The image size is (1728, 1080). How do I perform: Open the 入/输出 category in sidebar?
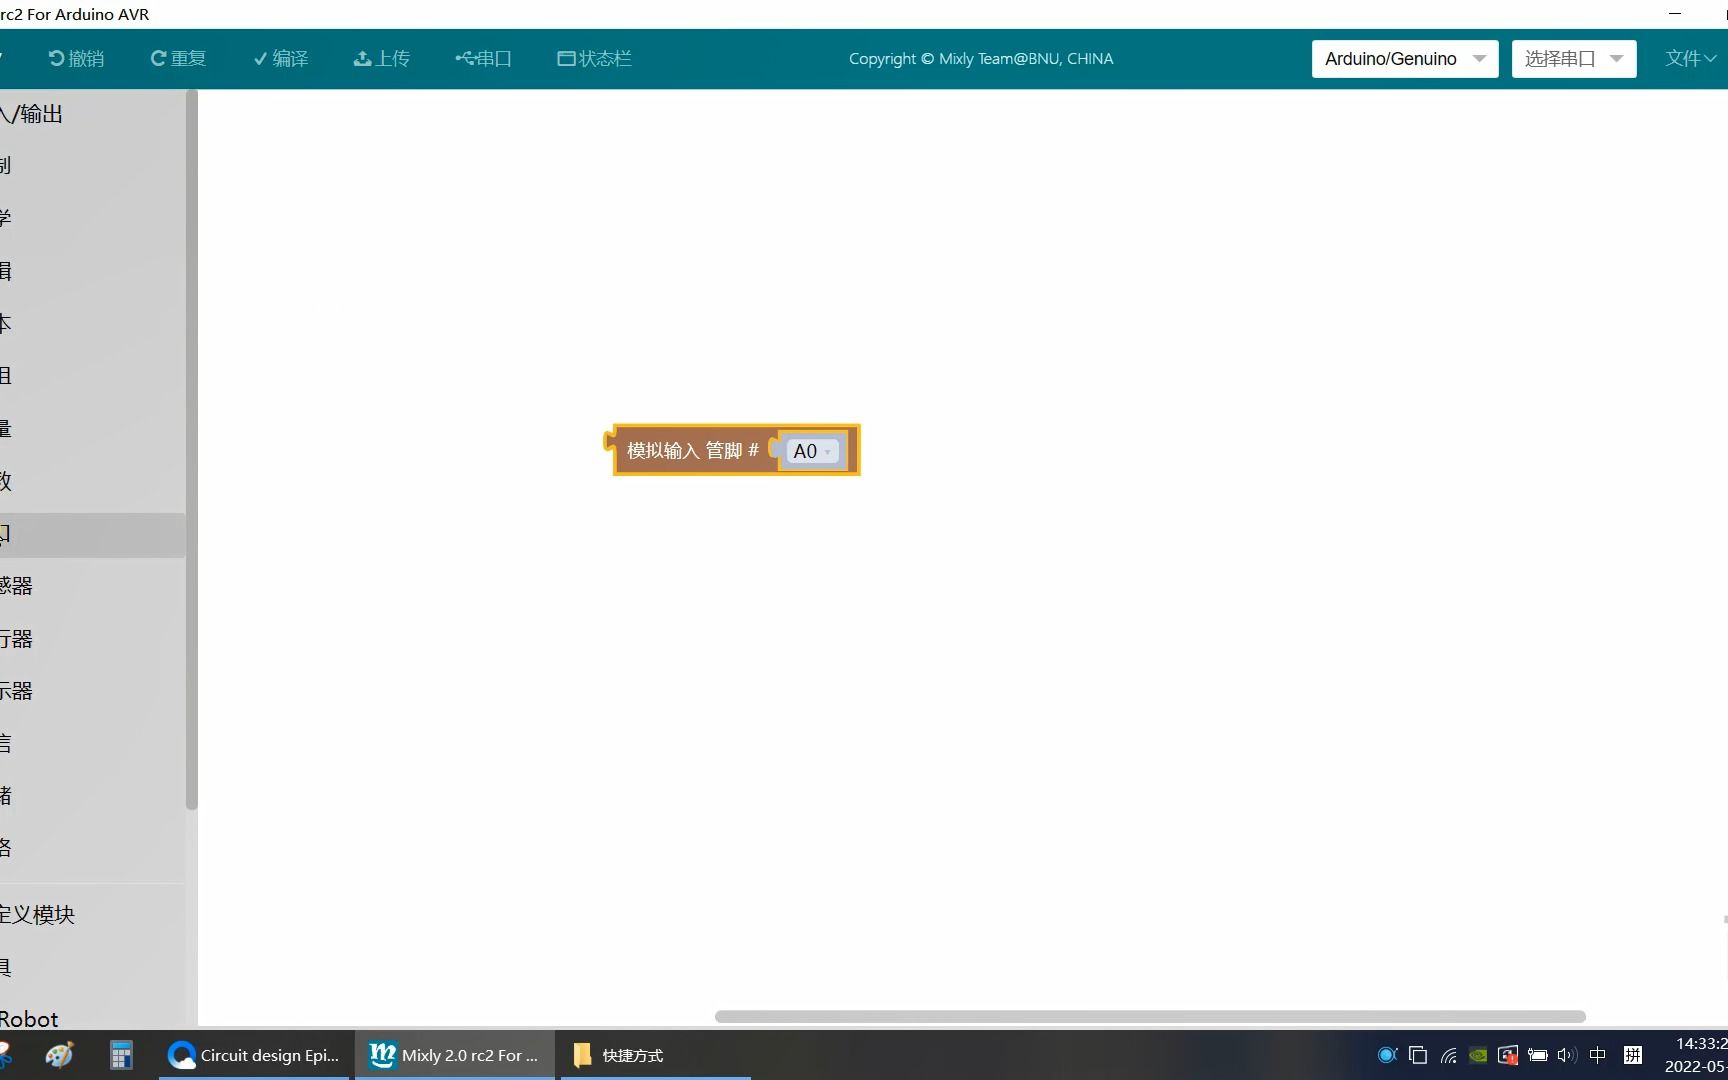[x=92, y=114]
